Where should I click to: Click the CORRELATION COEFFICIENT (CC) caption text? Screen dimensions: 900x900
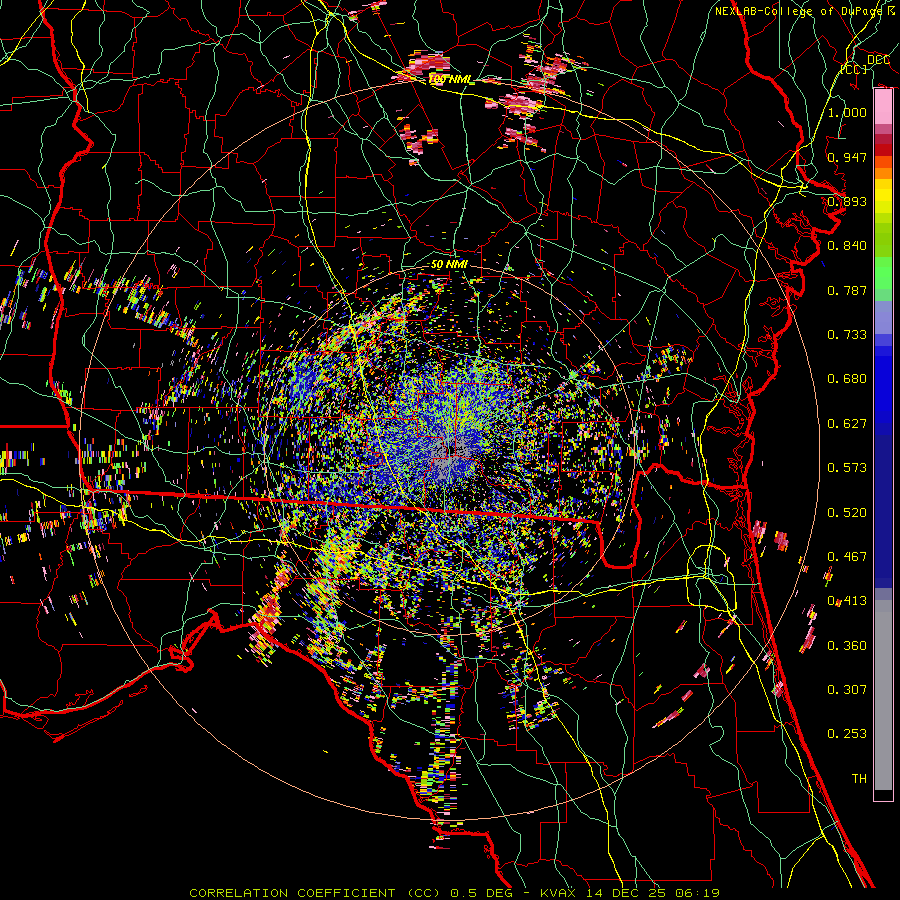tap(315, 893)
